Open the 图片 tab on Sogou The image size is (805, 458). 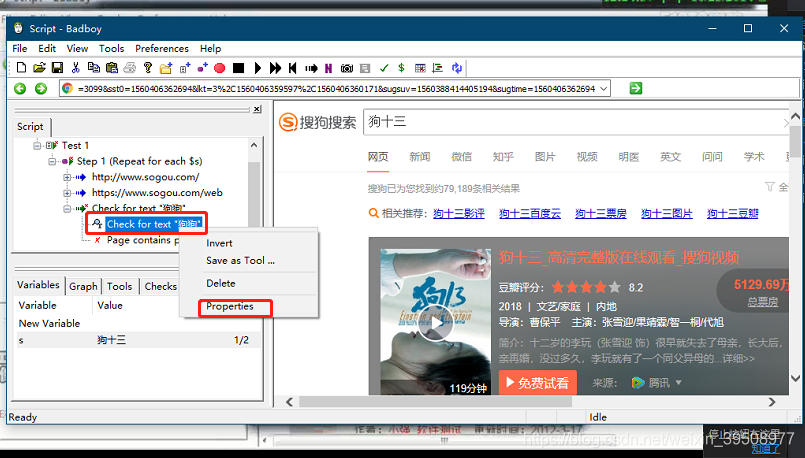(x=545, y=157)
